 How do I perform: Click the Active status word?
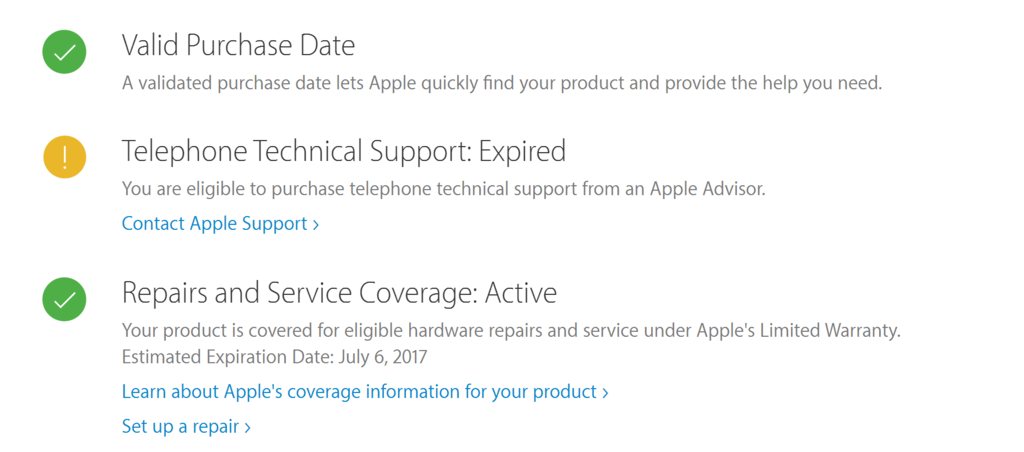click(521, 293)
